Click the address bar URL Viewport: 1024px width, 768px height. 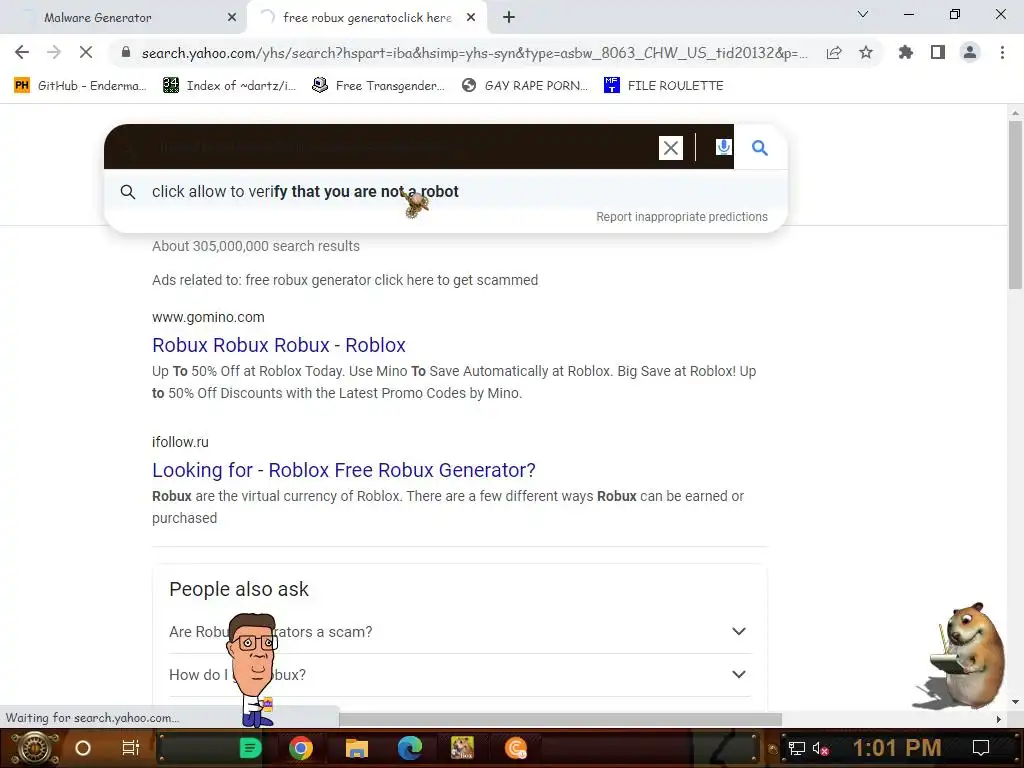coord(475,53)
